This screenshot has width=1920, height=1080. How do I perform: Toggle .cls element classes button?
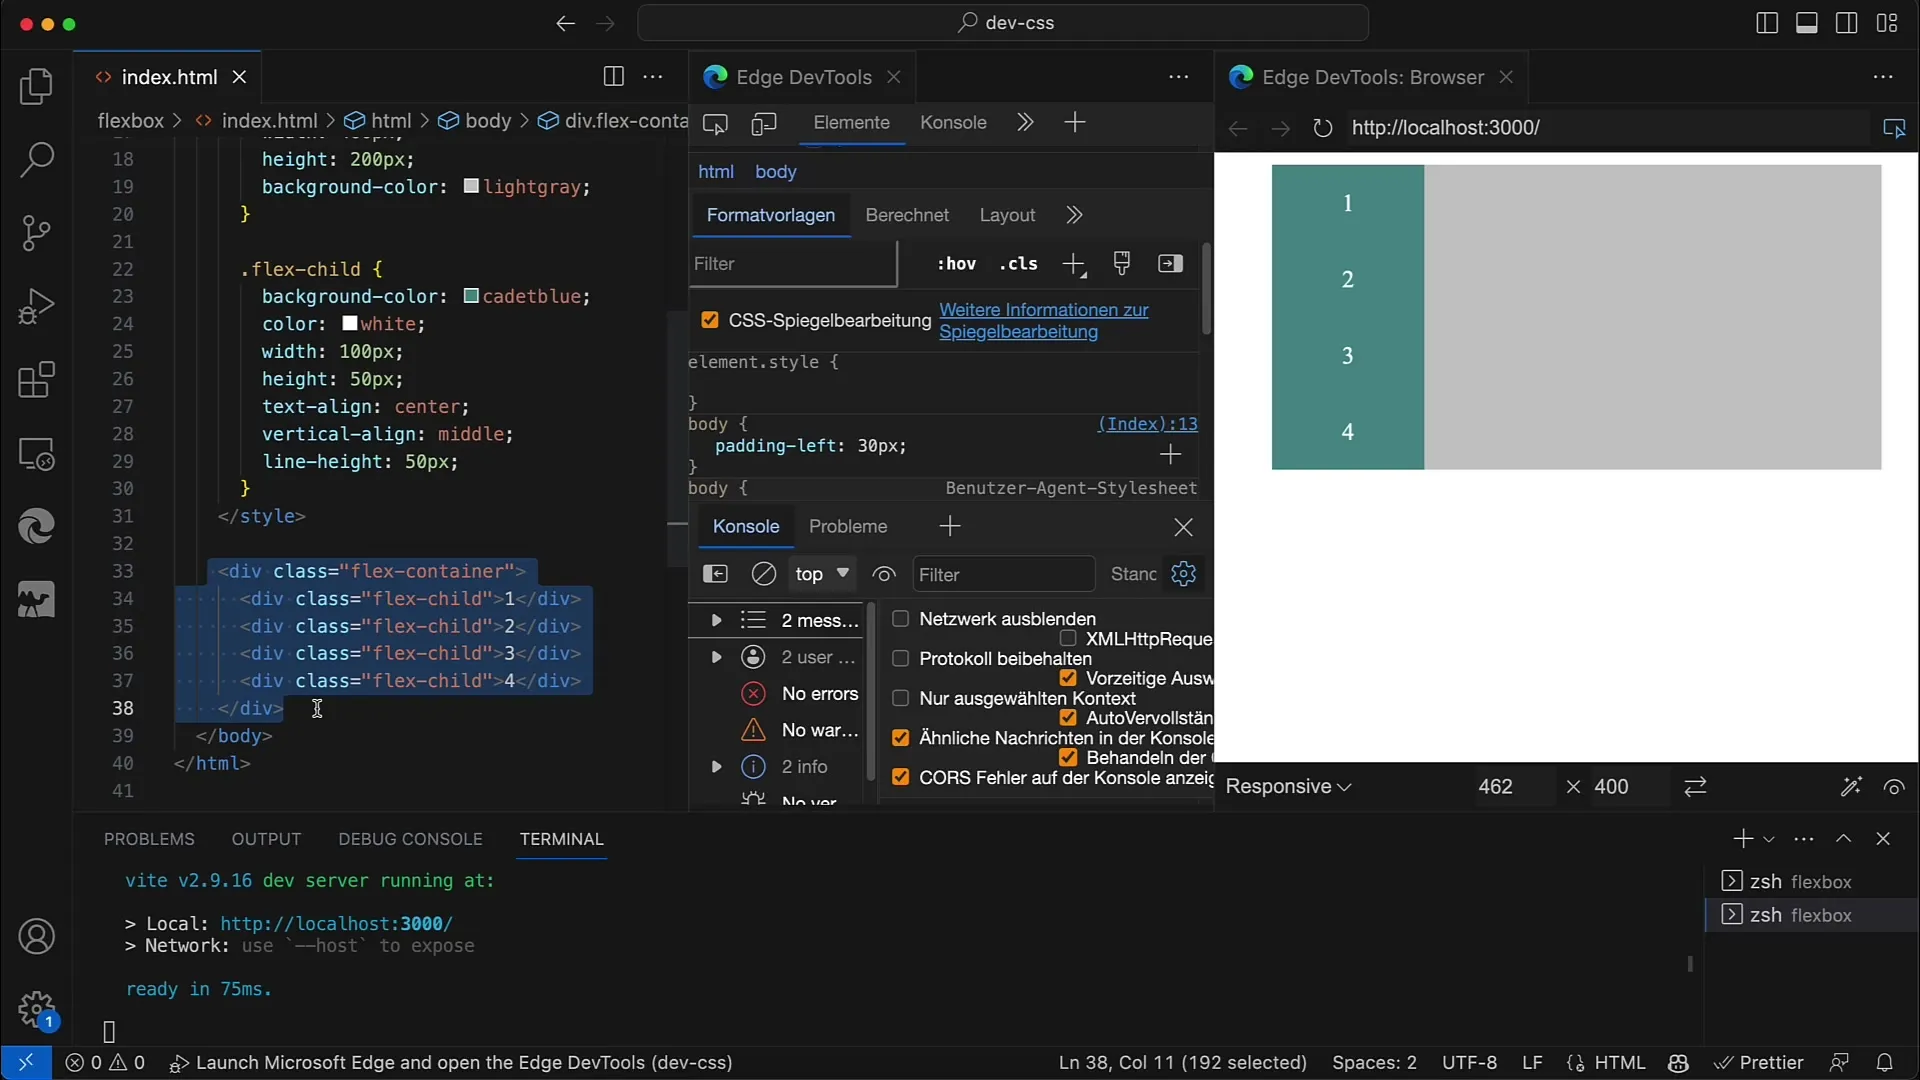[1018, 264]
